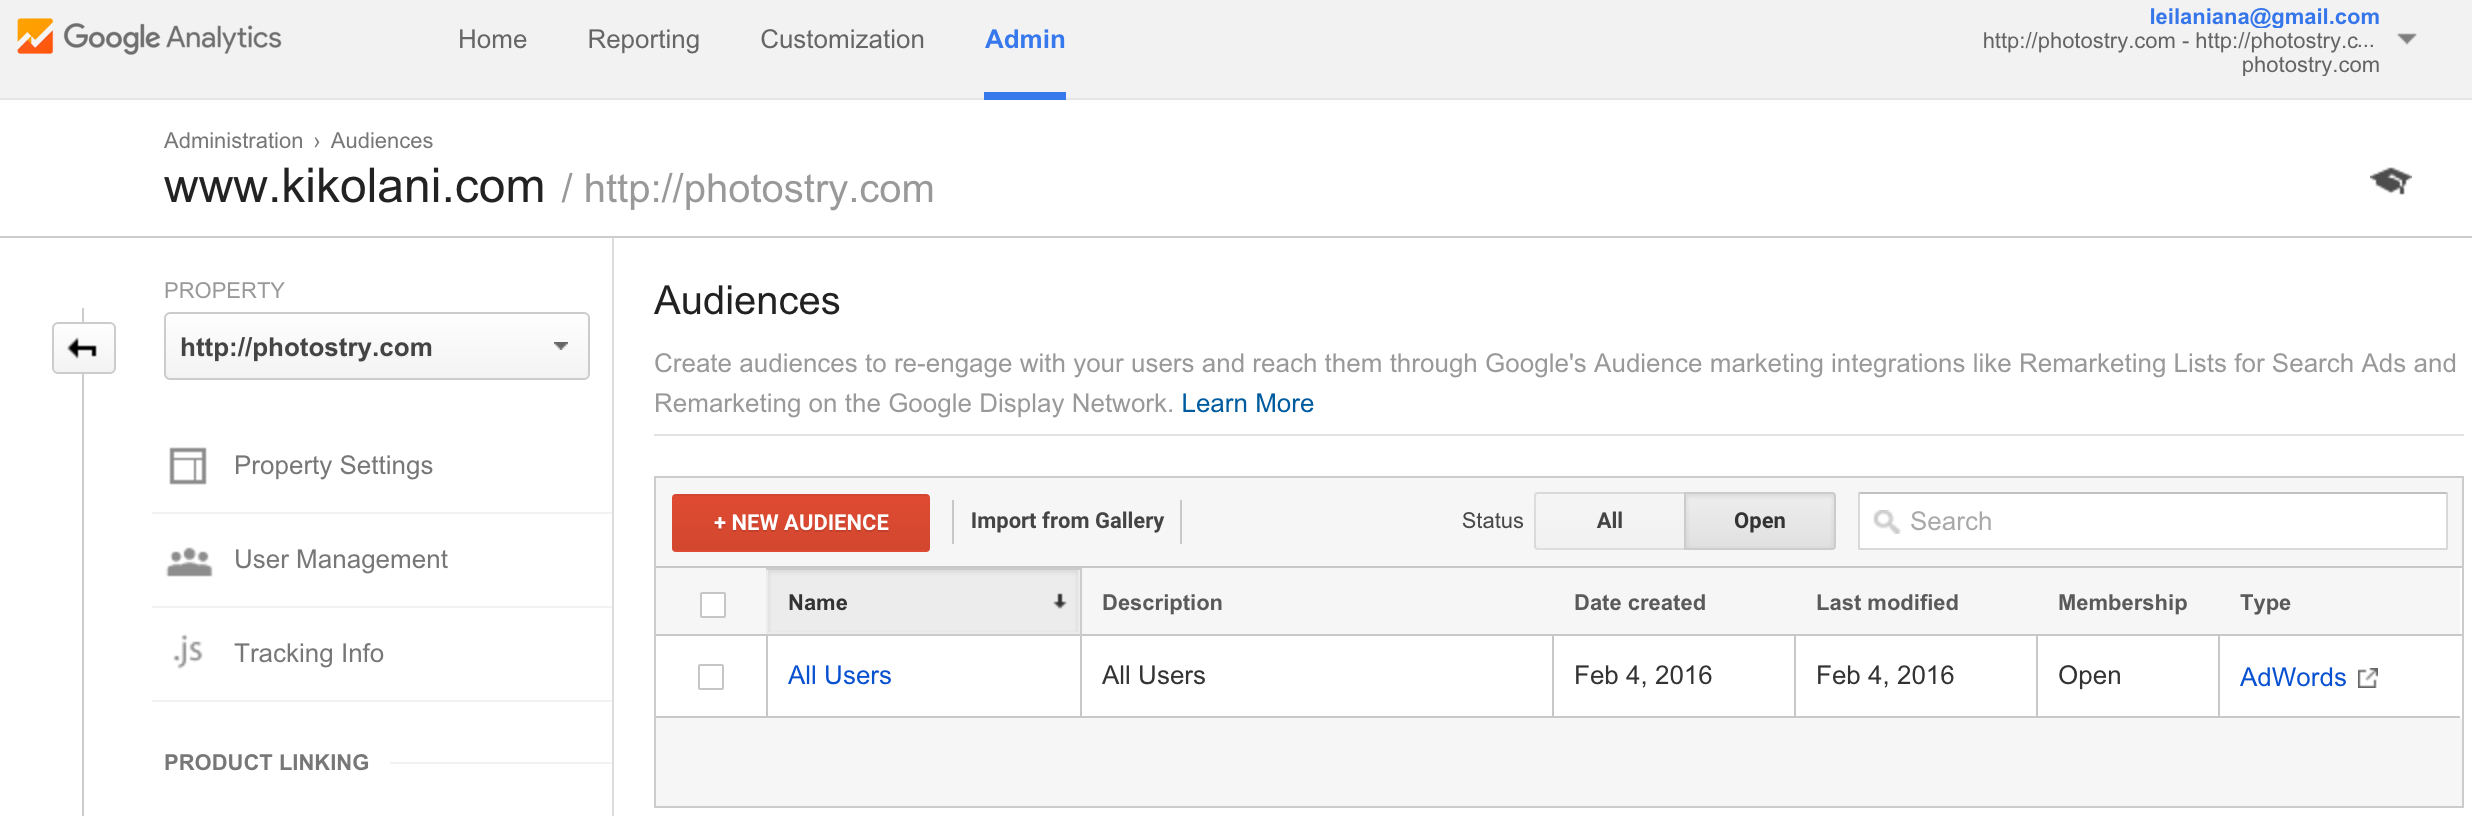Click the PRODUCT LINKING section heading
The width and height of the screenshot is (2472, 816).
tap(266, 763)
